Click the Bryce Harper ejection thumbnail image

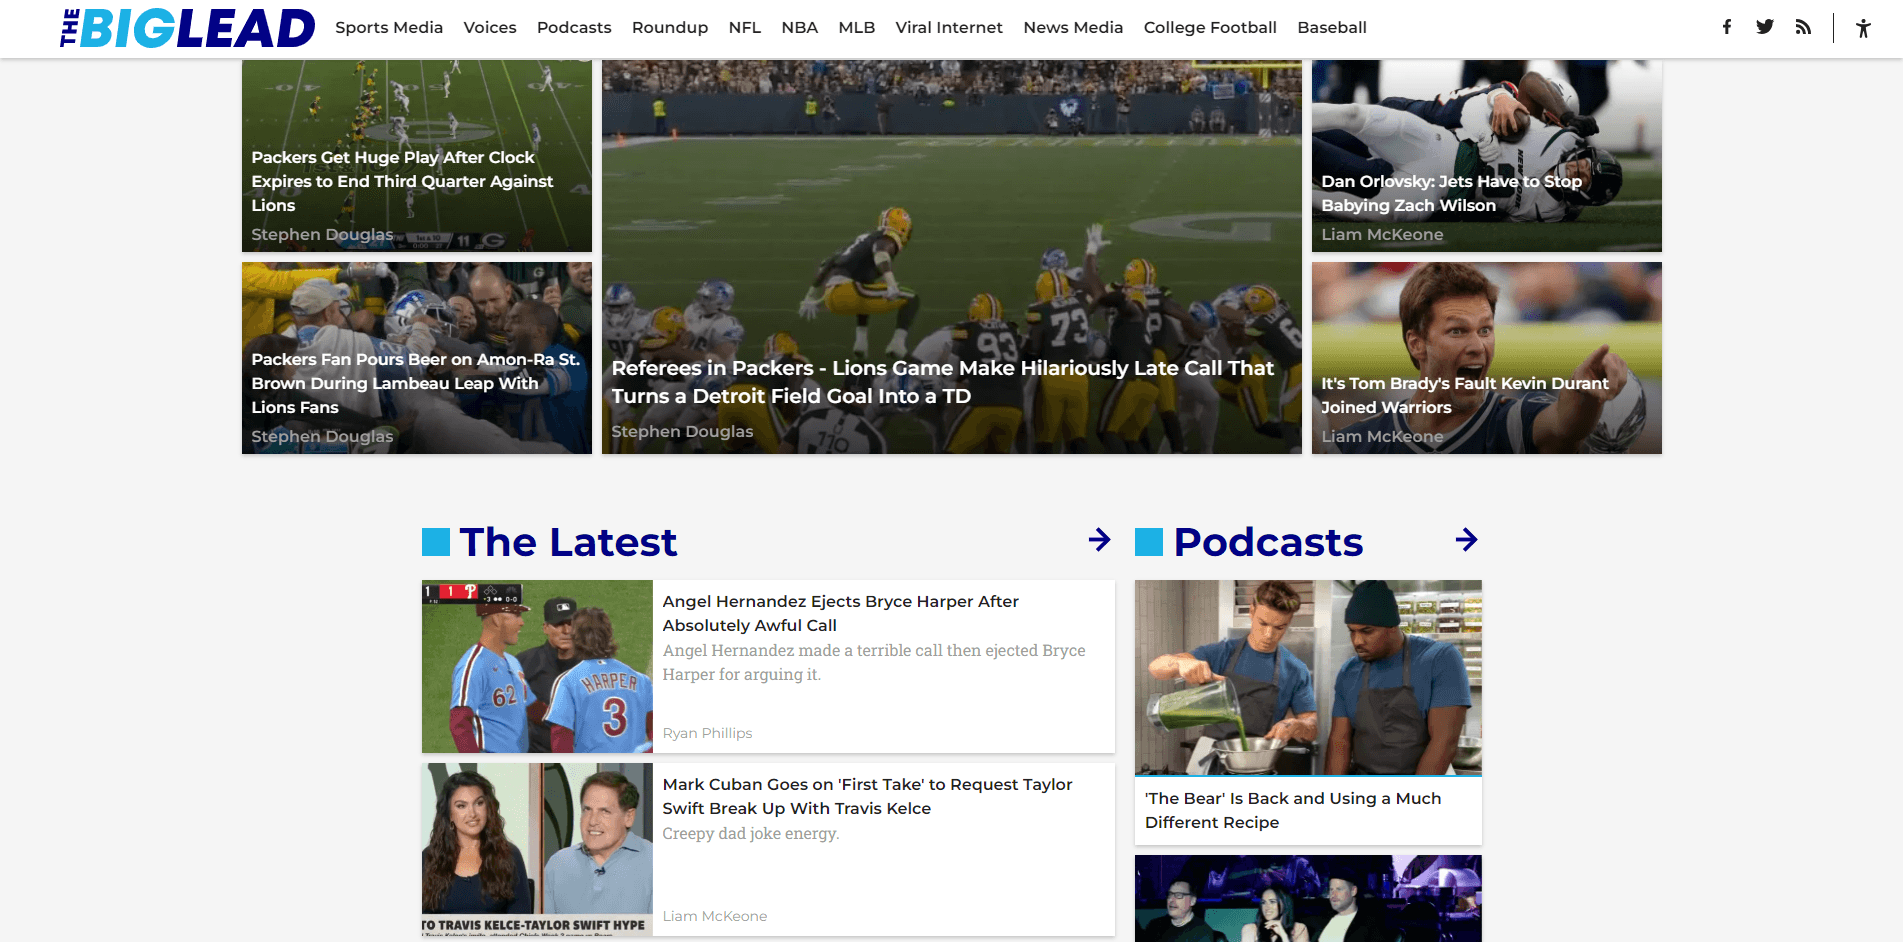click(537, 666)
